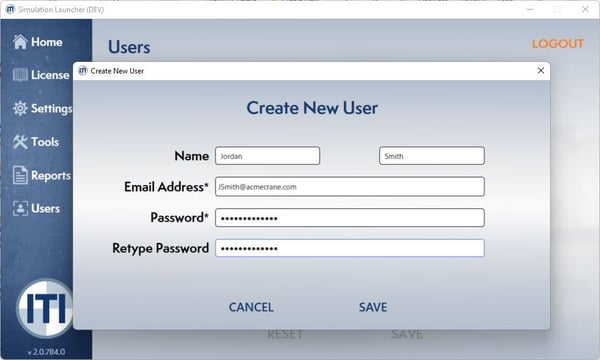
Task: Close the Create New User dialog
Action: [541, 71]
